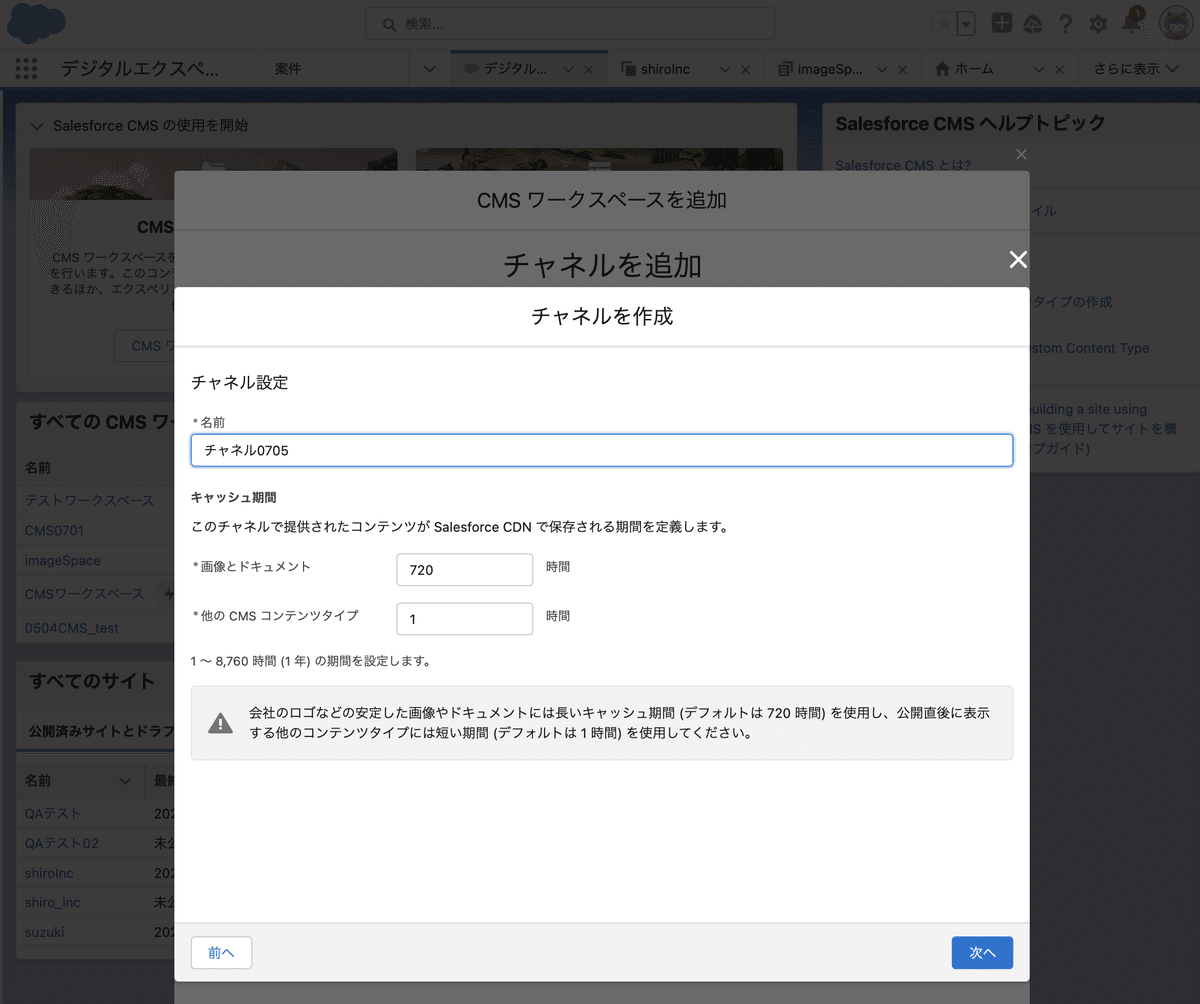This screenshot has width=1200, height=1004.
Task: Open the CMSワークスペース link
Action: [x=84, y=594]
